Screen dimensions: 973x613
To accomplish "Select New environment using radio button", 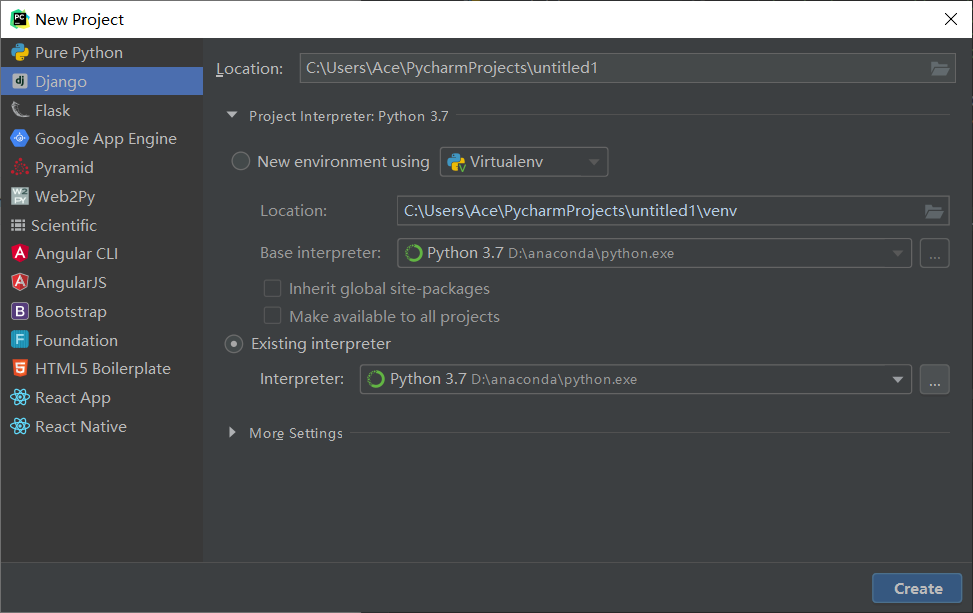I will [x=241, y=161].
